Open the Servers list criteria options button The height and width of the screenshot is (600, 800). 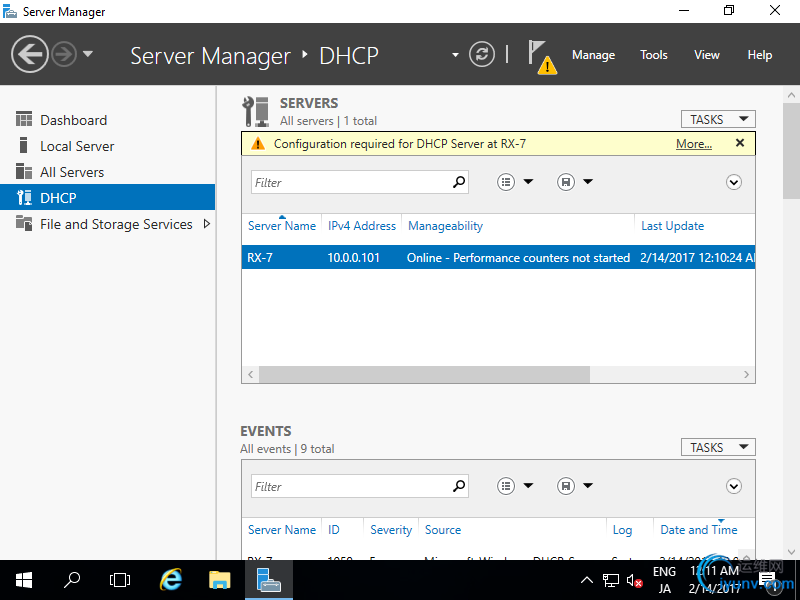(506, 182)
